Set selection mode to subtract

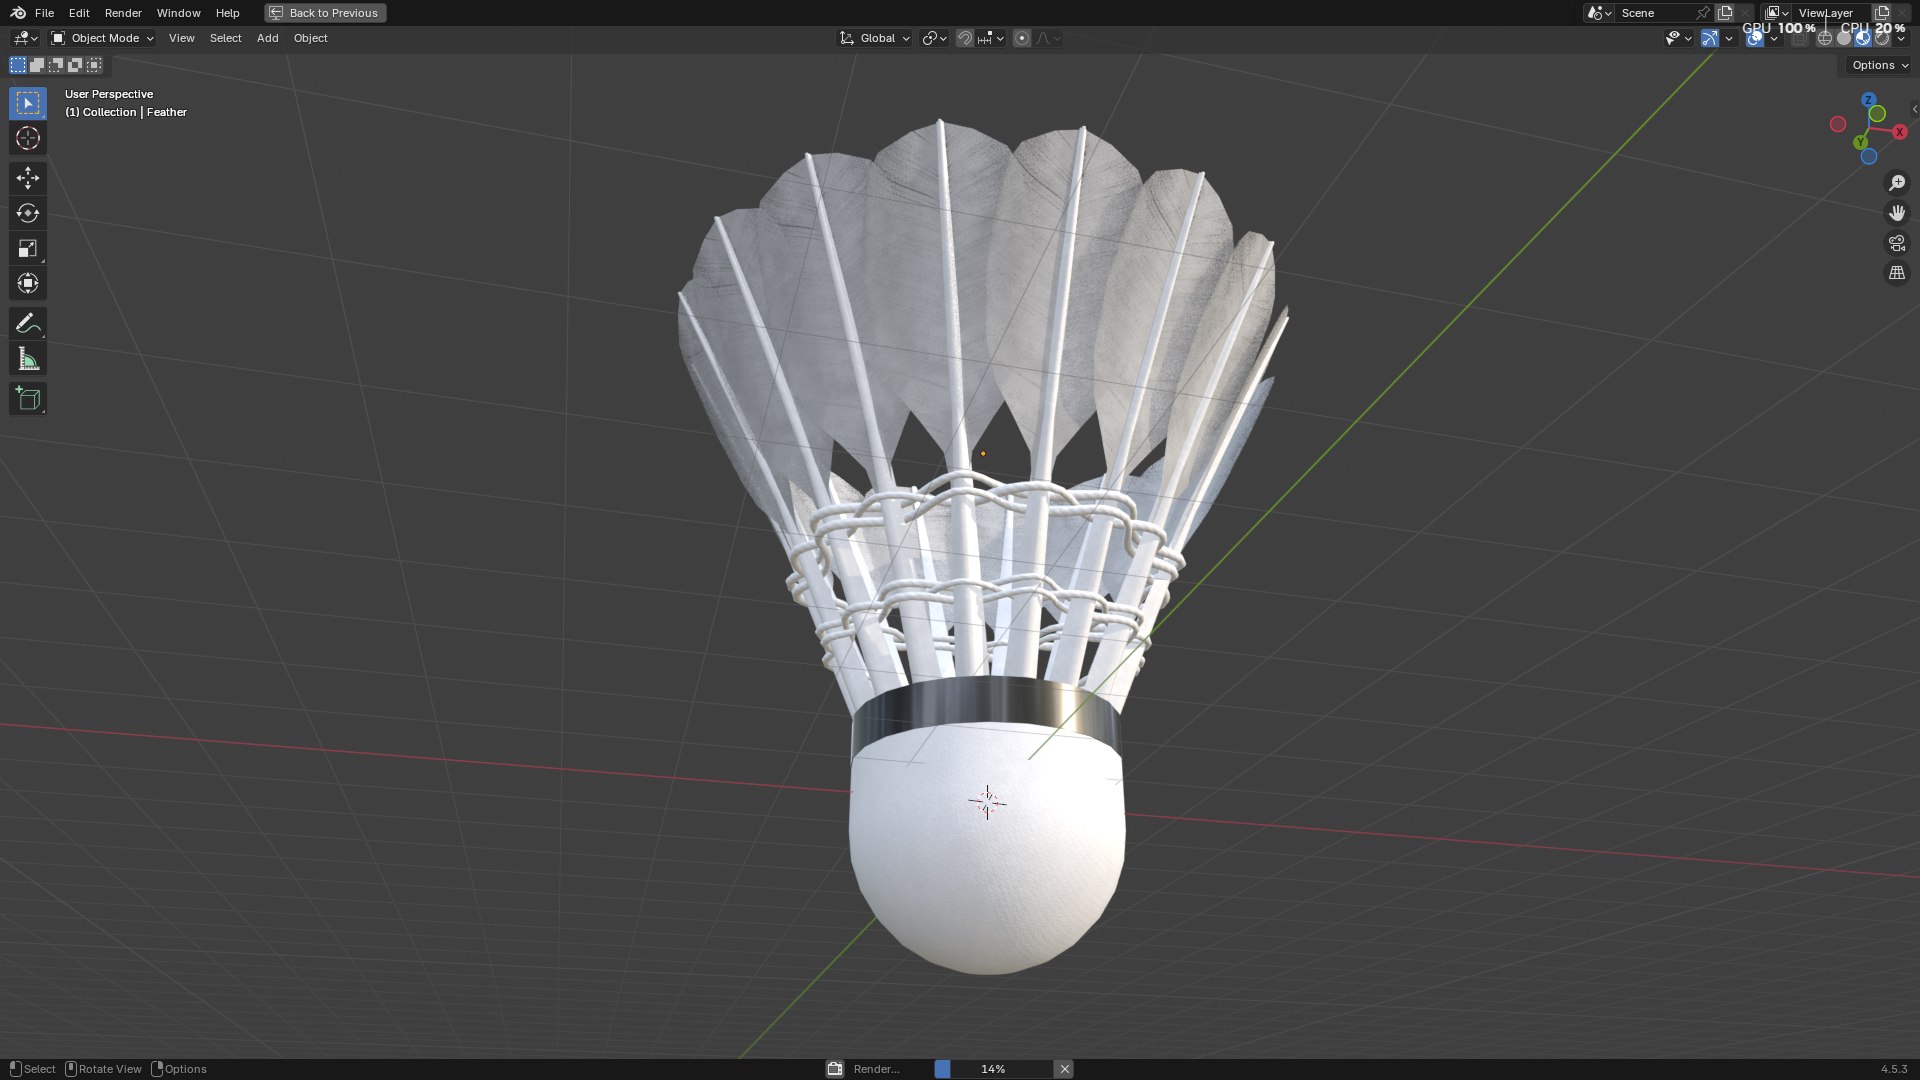tap(56, 65)
